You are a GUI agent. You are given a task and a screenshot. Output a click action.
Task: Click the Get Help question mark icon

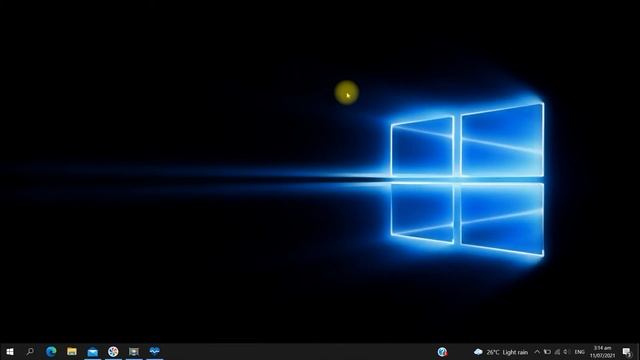click(x=442, y=352)
